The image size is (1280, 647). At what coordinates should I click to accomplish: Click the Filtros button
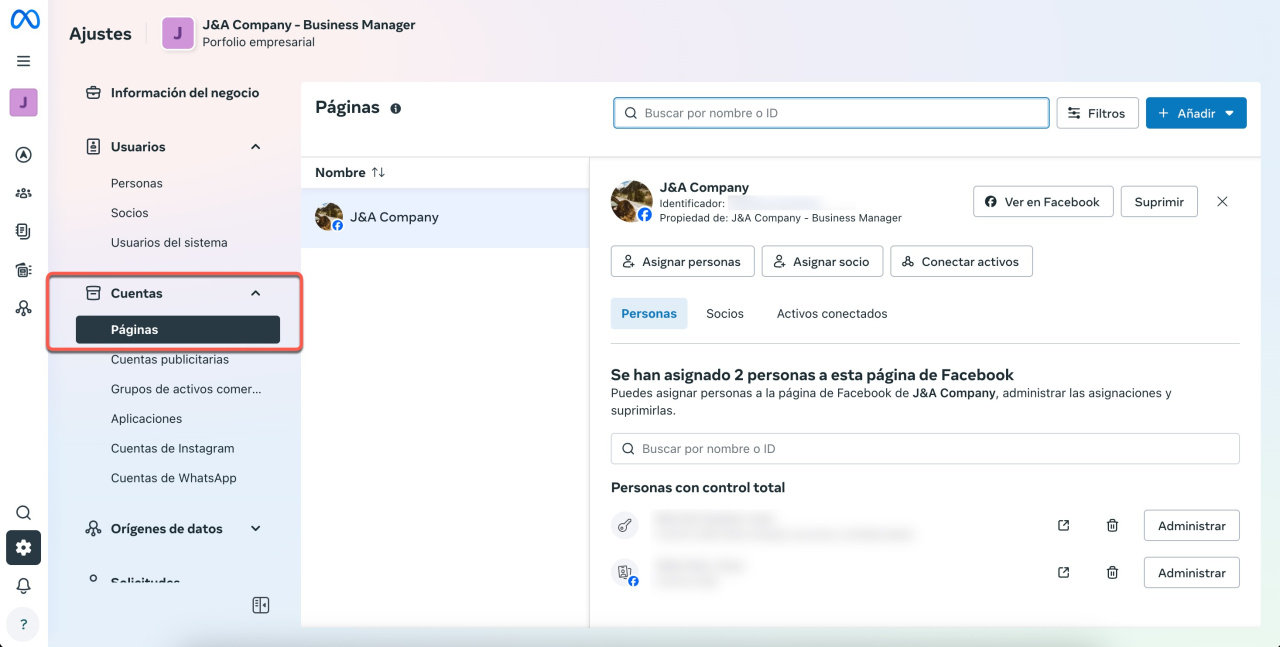click(x=1097, y=113)
